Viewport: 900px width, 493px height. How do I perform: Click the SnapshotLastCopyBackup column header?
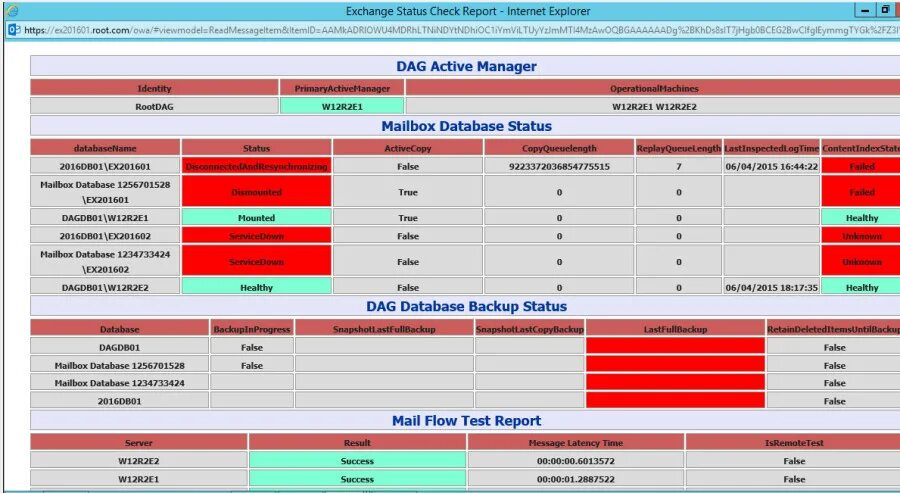[530, 329]
